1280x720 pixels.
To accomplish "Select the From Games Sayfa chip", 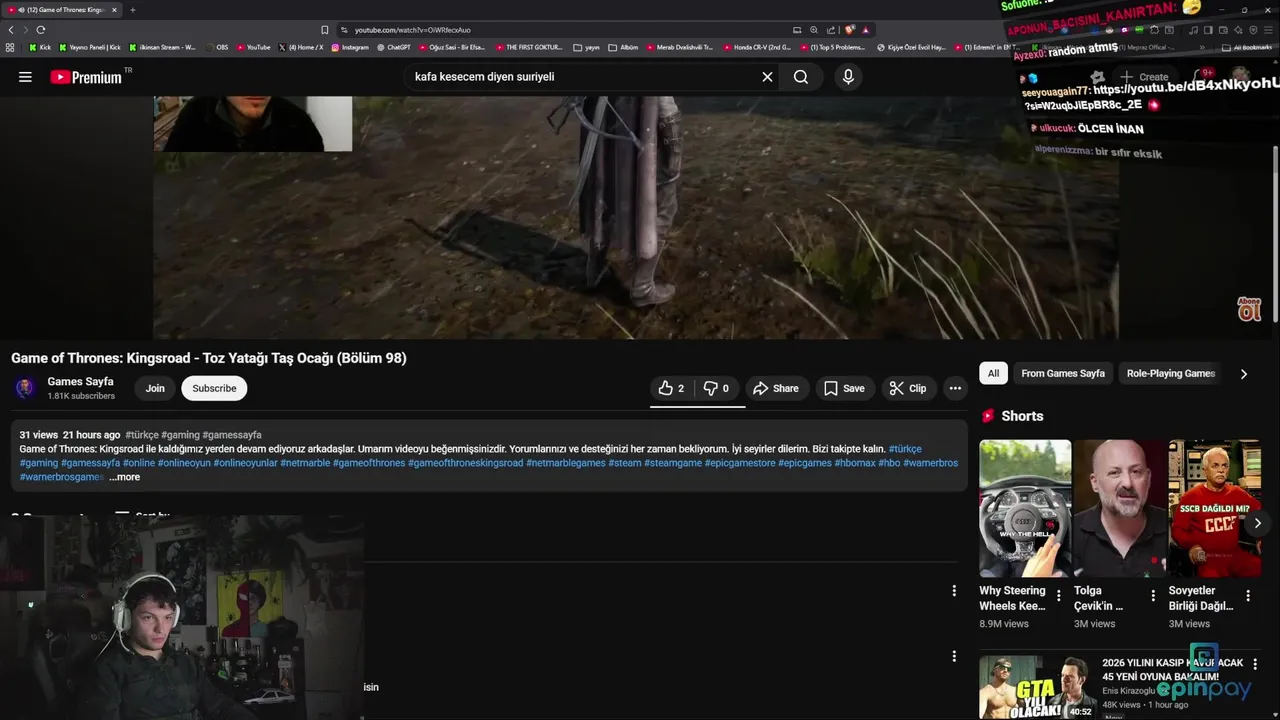I will pos(1063,373).
